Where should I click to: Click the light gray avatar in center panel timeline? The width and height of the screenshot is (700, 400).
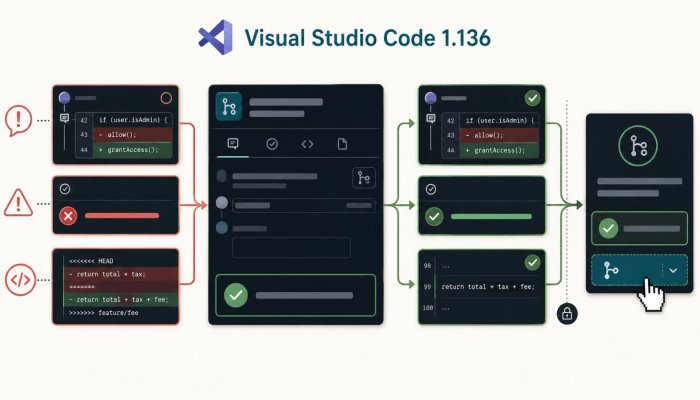[x=222, y=203]
